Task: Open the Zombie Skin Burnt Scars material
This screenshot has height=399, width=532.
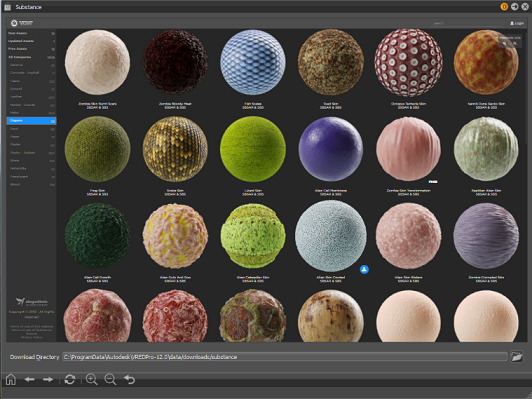Action: tap(97, 62)
